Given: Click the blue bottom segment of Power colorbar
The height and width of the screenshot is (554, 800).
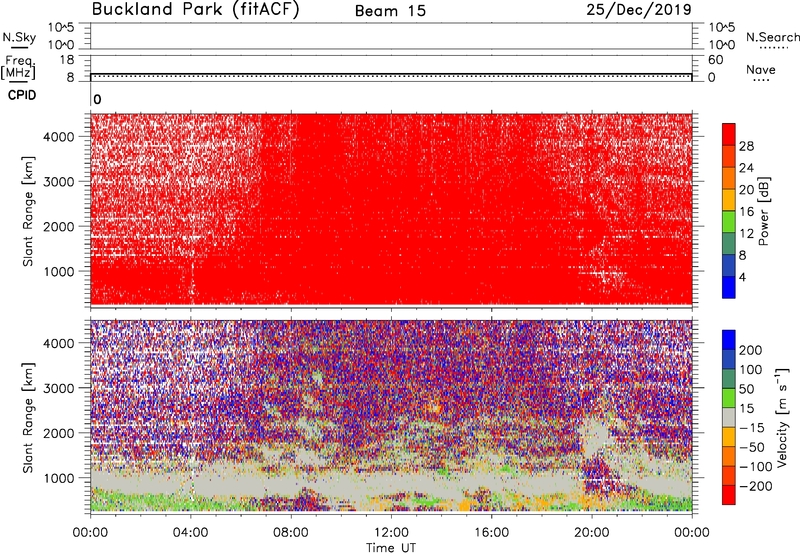Looking at the screenshot, I should click(x=729, y=288).
